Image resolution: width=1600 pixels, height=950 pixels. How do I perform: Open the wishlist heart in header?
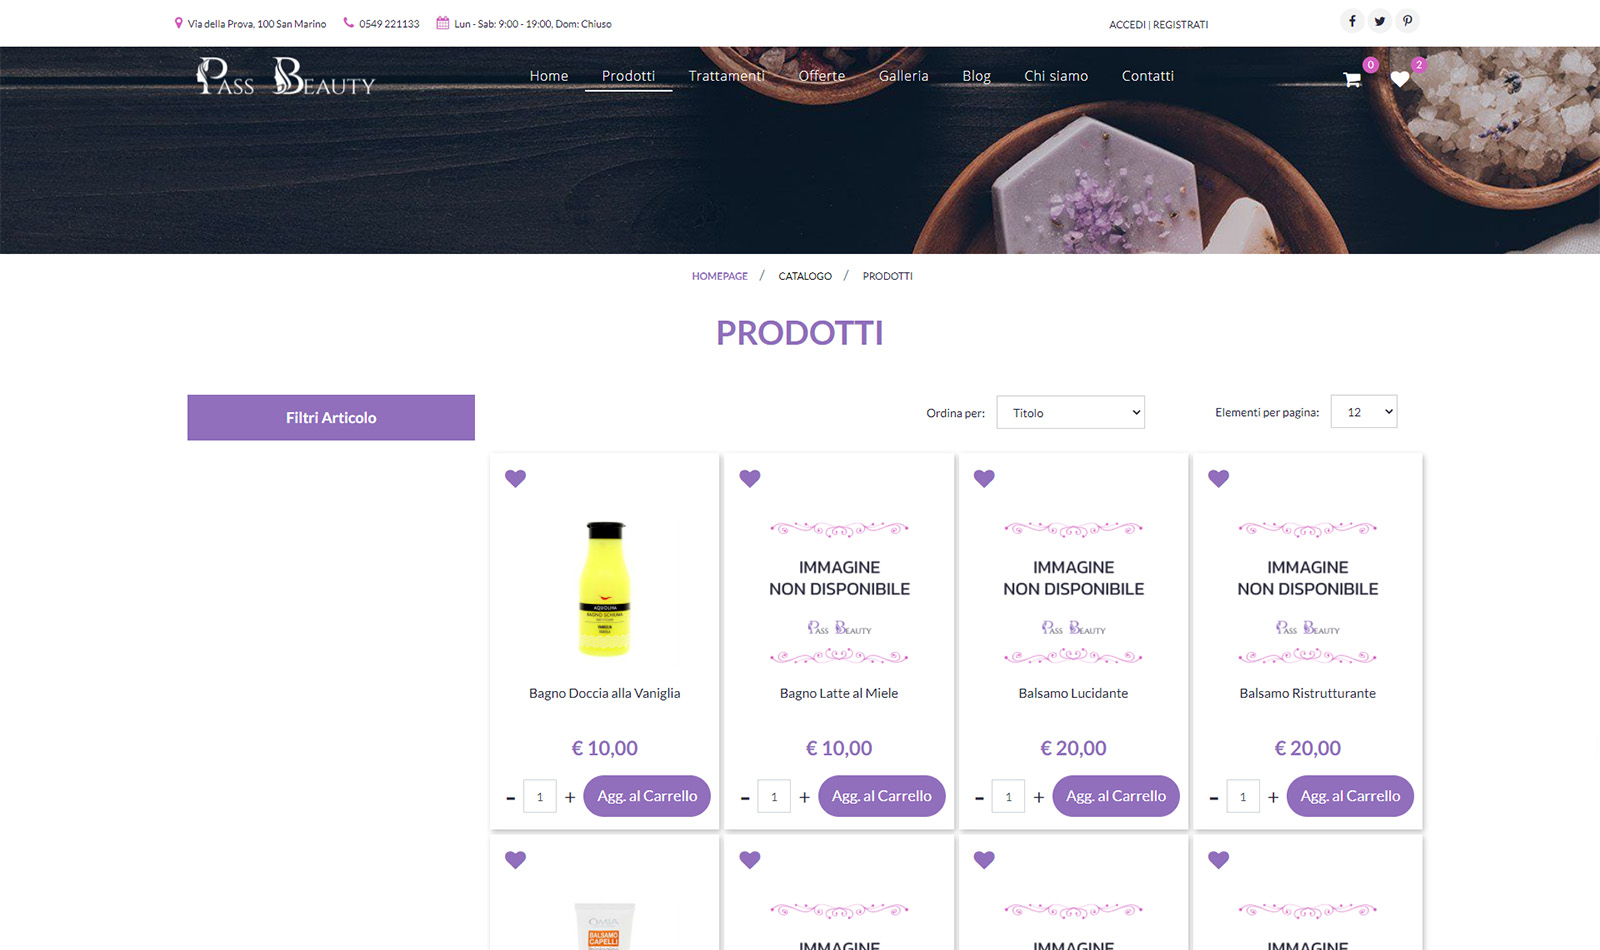1400,79
